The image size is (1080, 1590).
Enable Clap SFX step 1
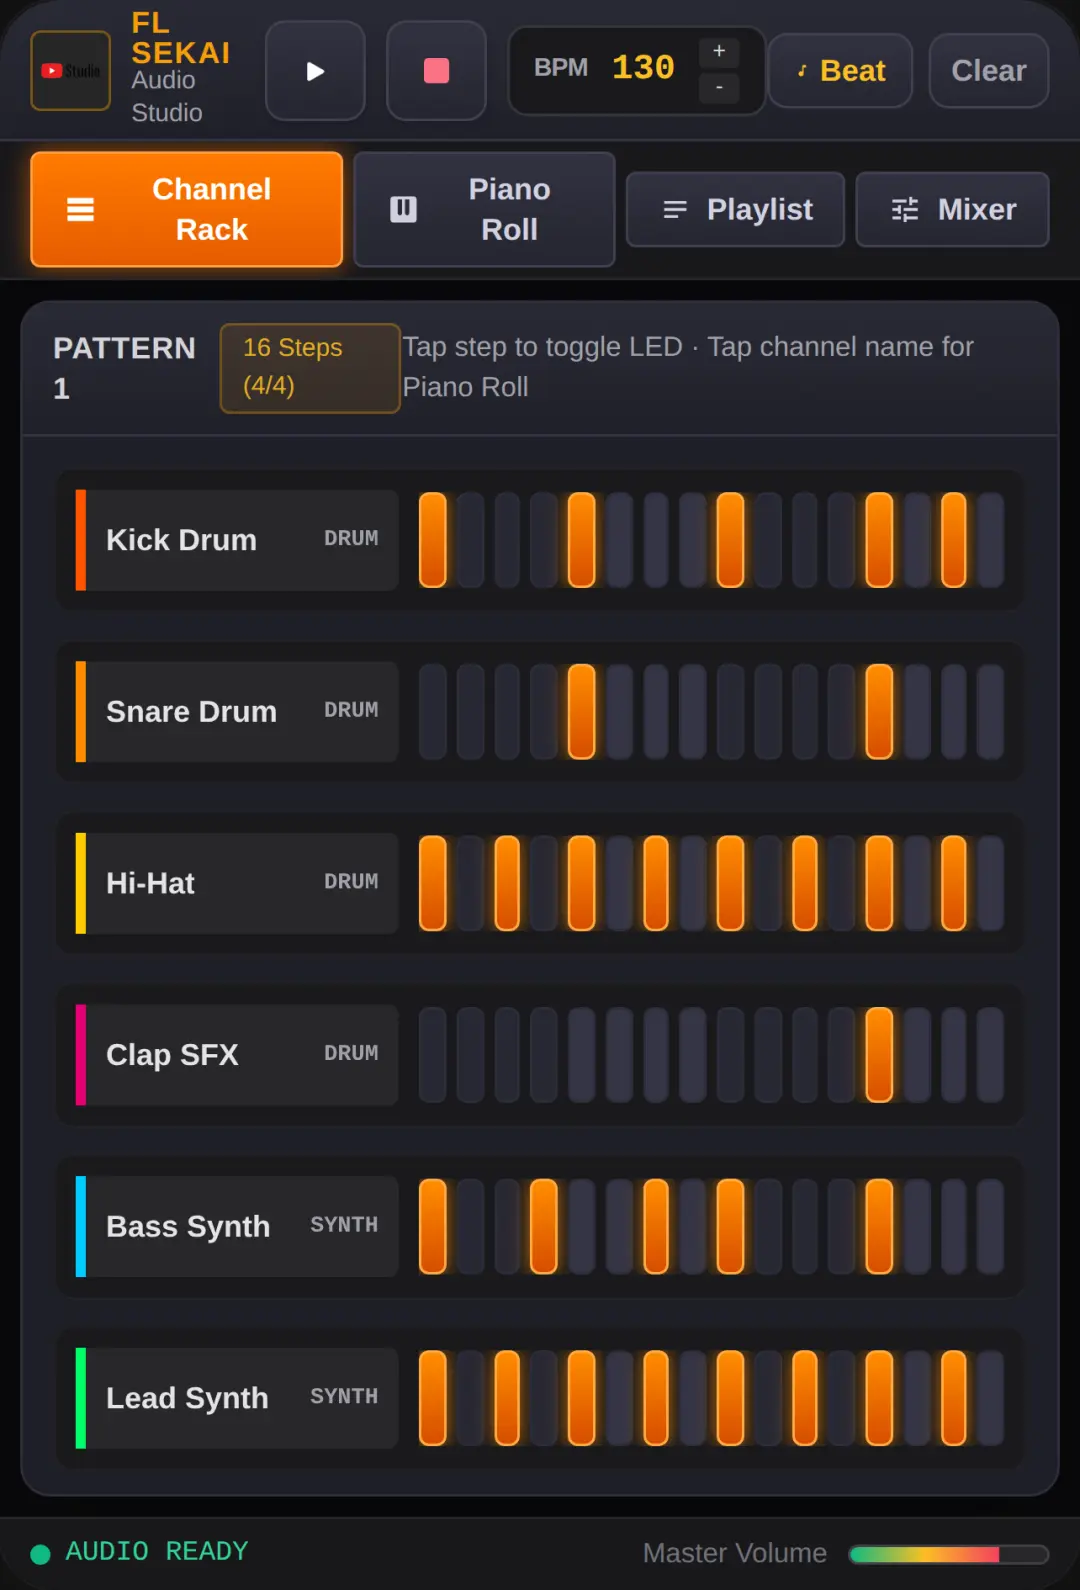(433, 1055)
